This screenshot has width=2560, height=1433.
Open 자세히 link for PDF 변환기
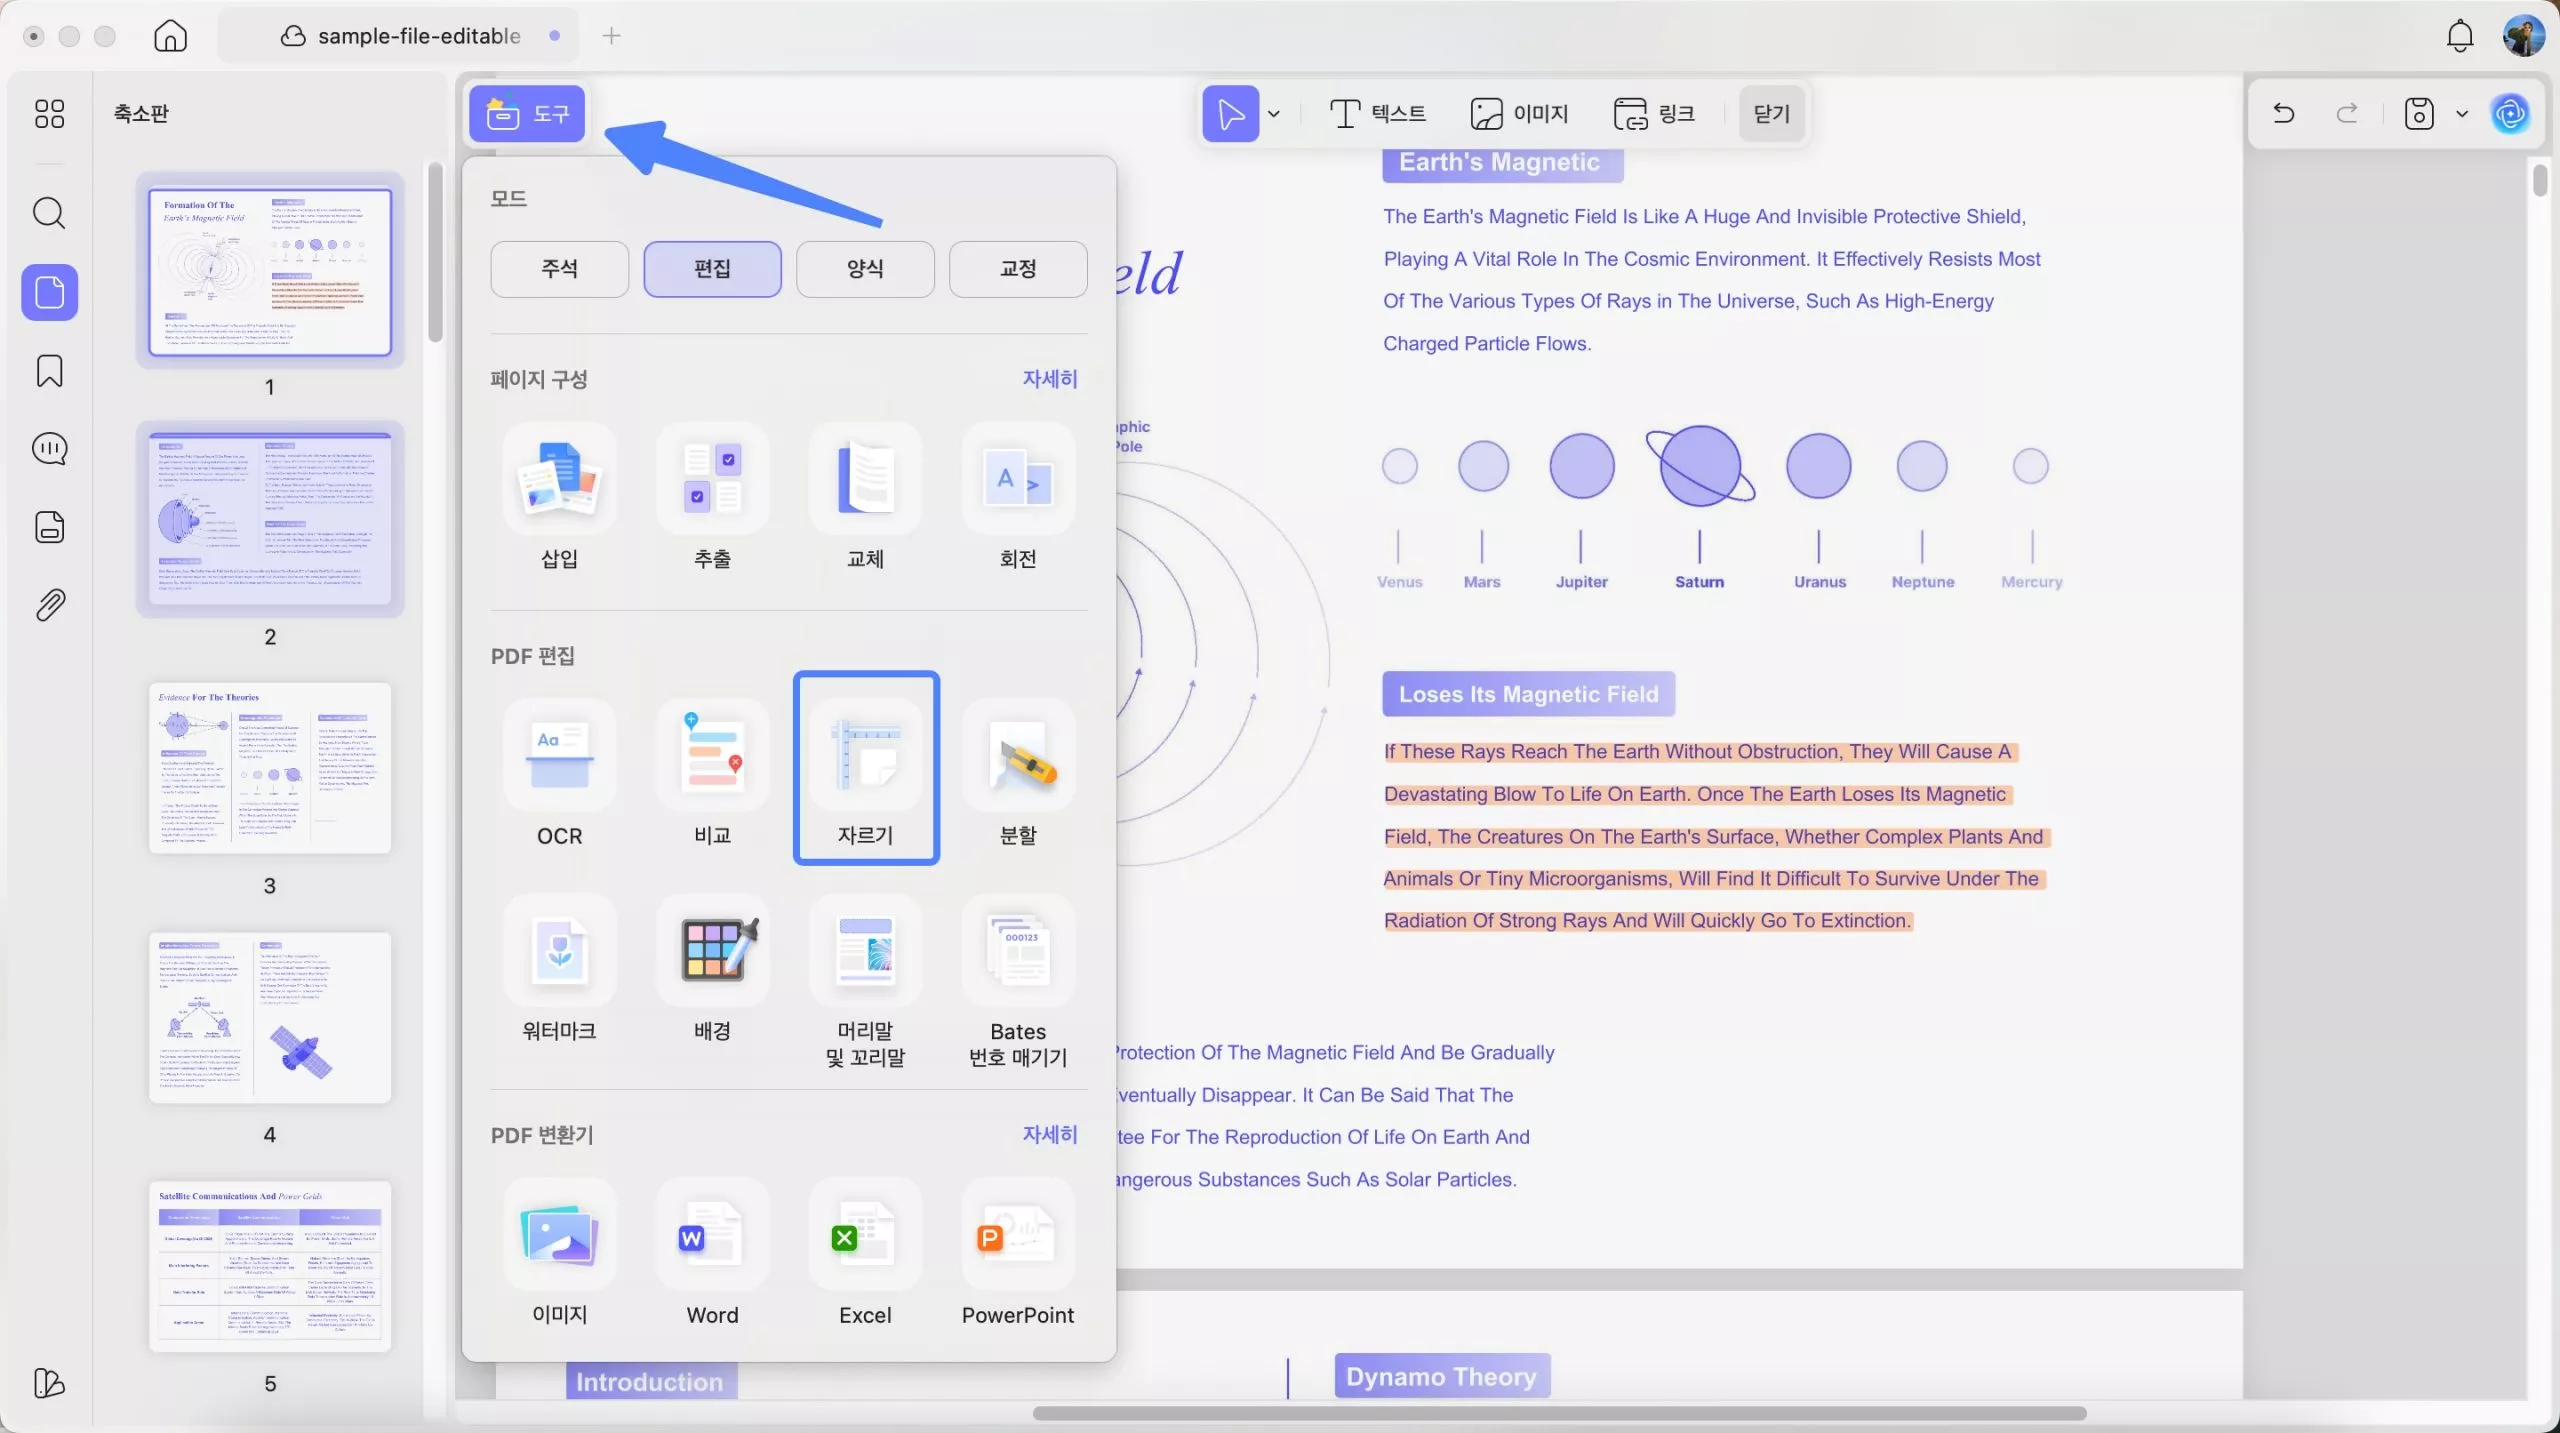click(x=1050, y=1135)
